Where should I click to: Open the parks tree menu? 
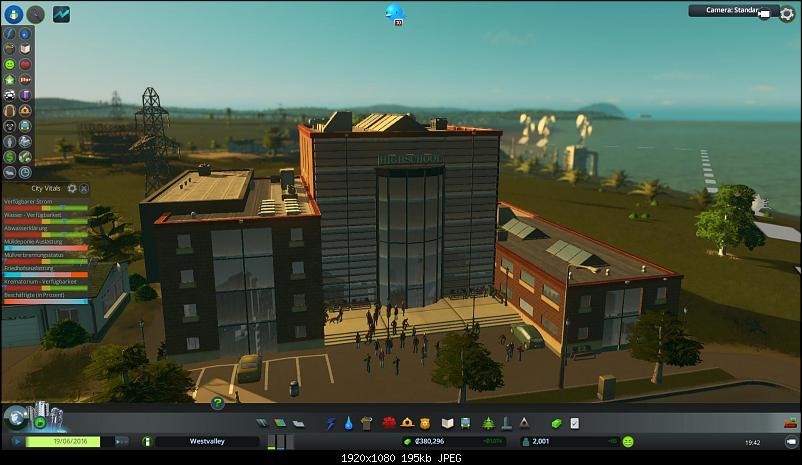[x=488, y=423]
